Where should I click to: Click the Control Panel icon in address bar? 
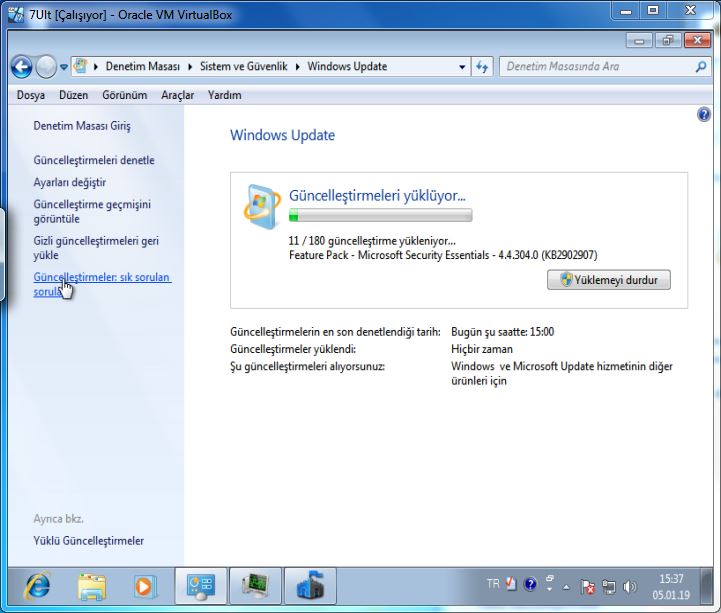pyautogui.click(x=80, y=66)
